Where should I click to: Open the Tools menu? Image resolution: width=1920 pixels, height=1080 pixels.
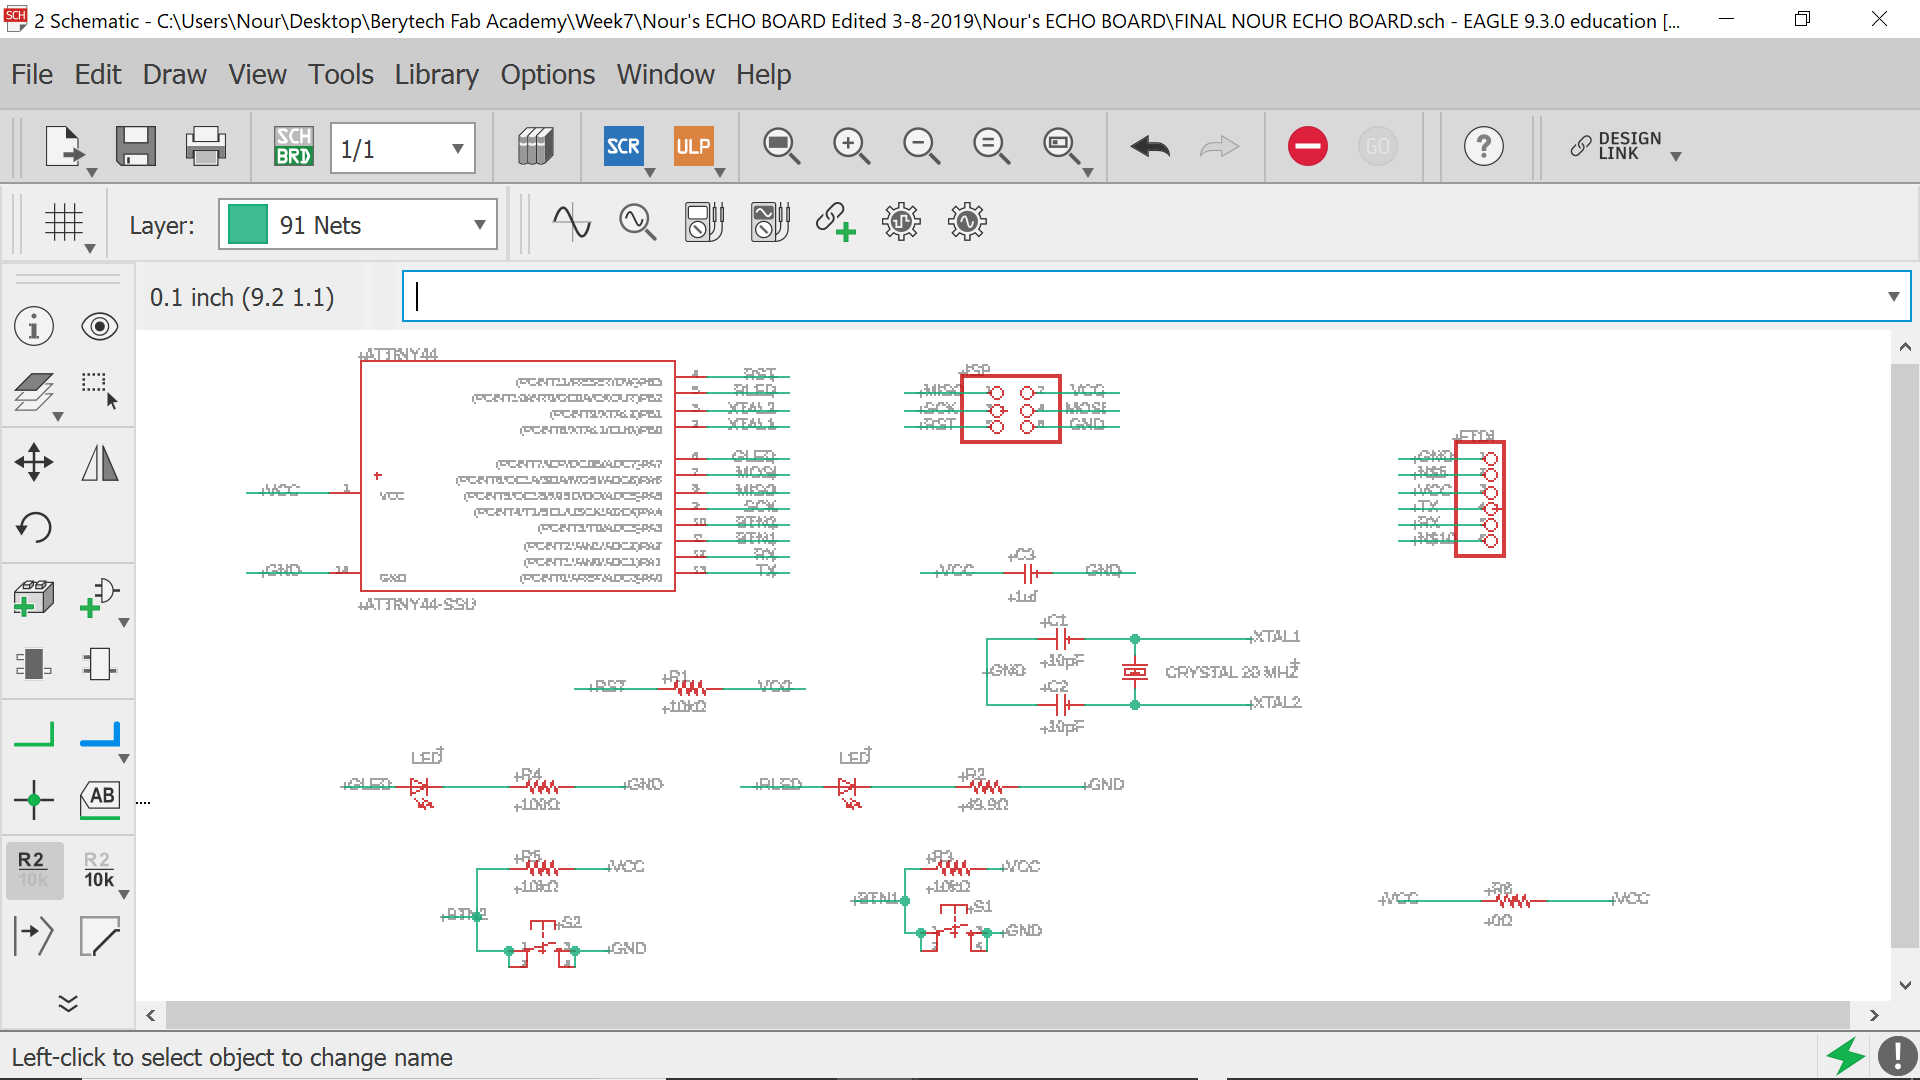[340, 74]
